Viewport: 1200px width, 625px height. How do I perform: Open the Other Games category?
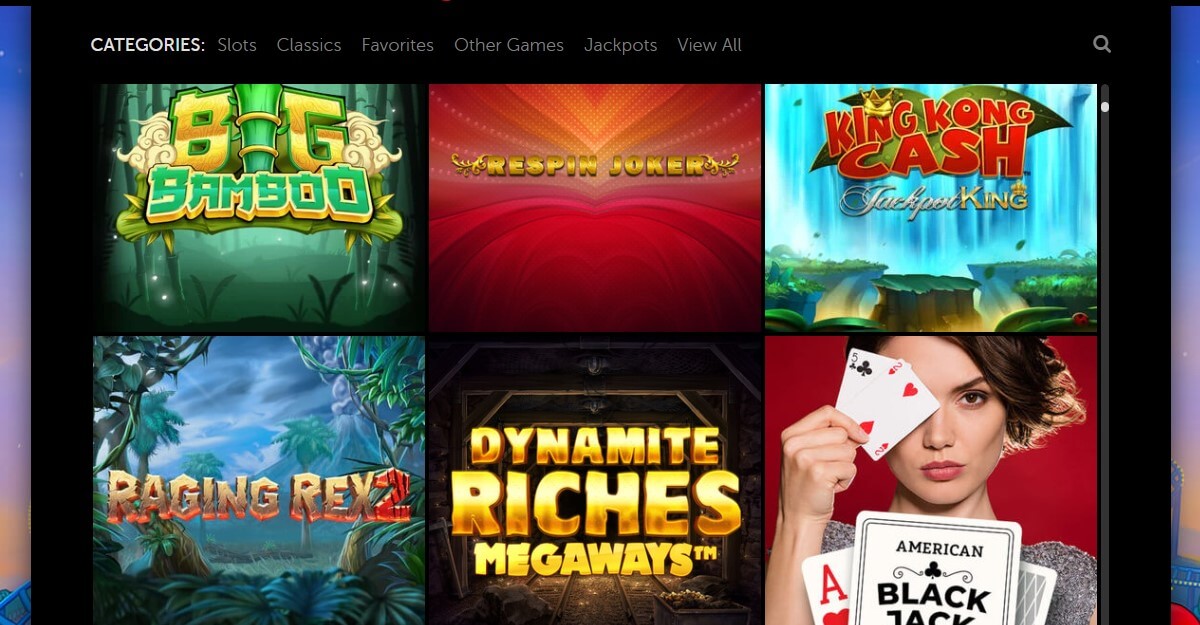click(509, 45)
